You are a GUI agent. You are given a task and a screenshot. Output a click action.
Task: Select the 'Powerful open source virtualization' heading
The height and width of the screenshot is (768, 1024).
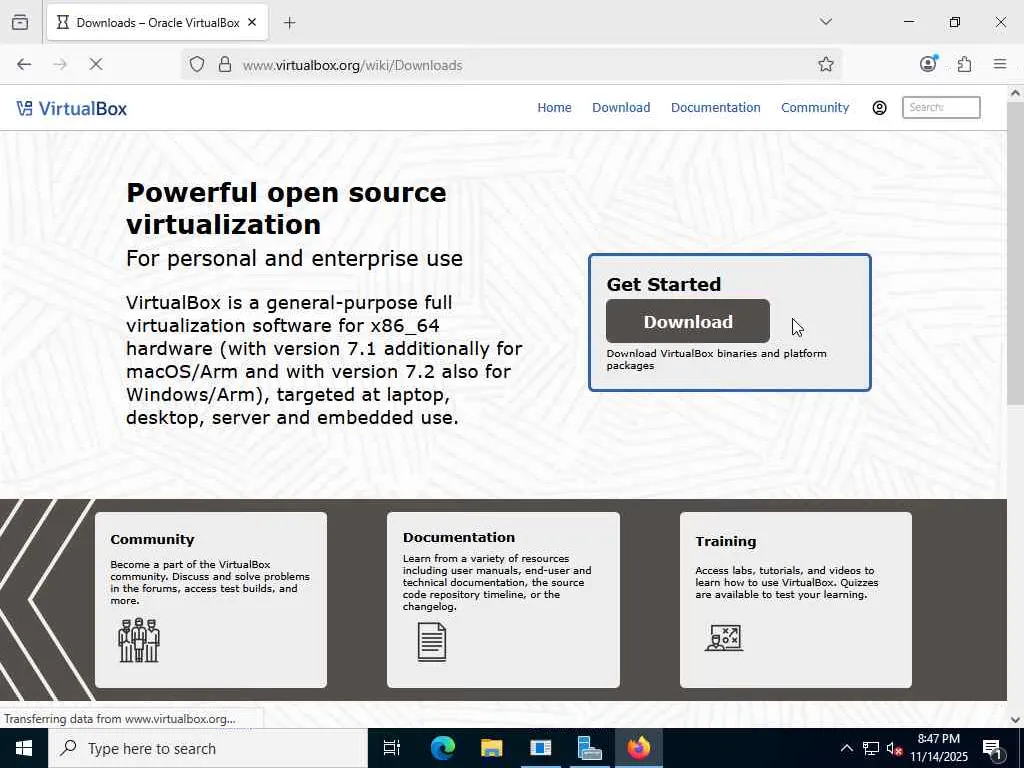click(x=286, y=208)
